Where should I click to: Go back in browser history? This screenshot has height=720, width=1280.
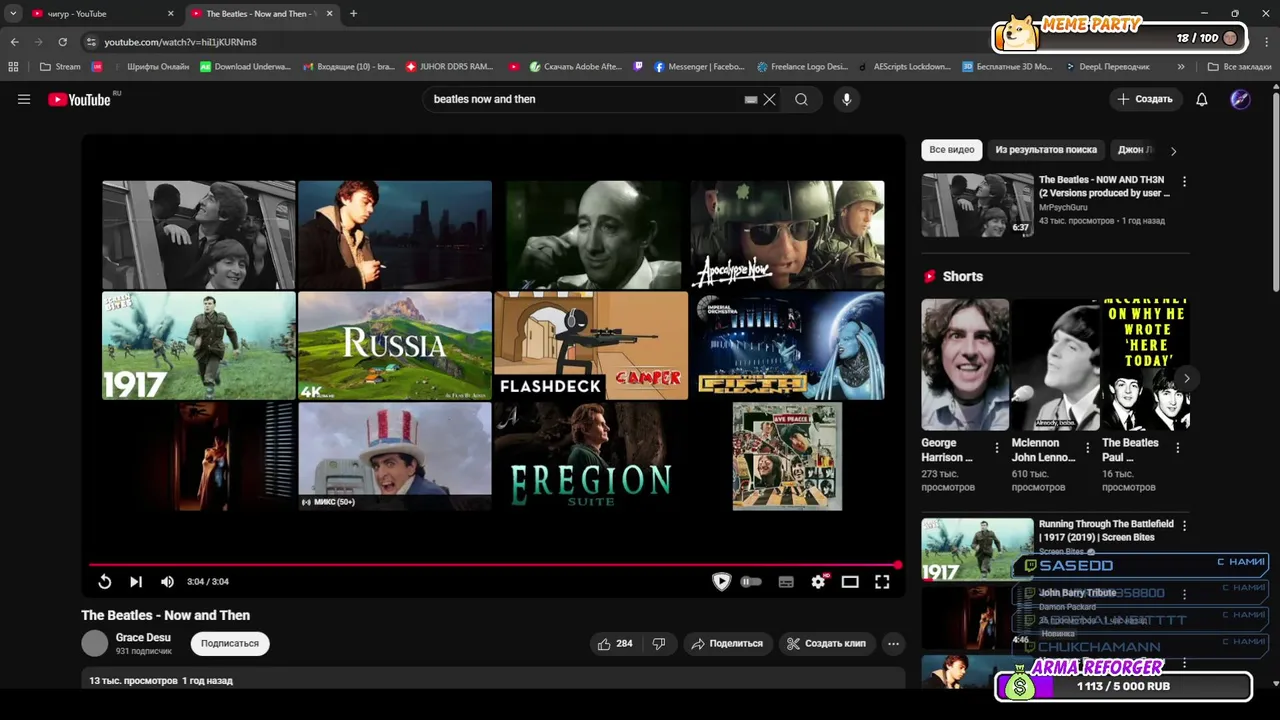[14, 42]
